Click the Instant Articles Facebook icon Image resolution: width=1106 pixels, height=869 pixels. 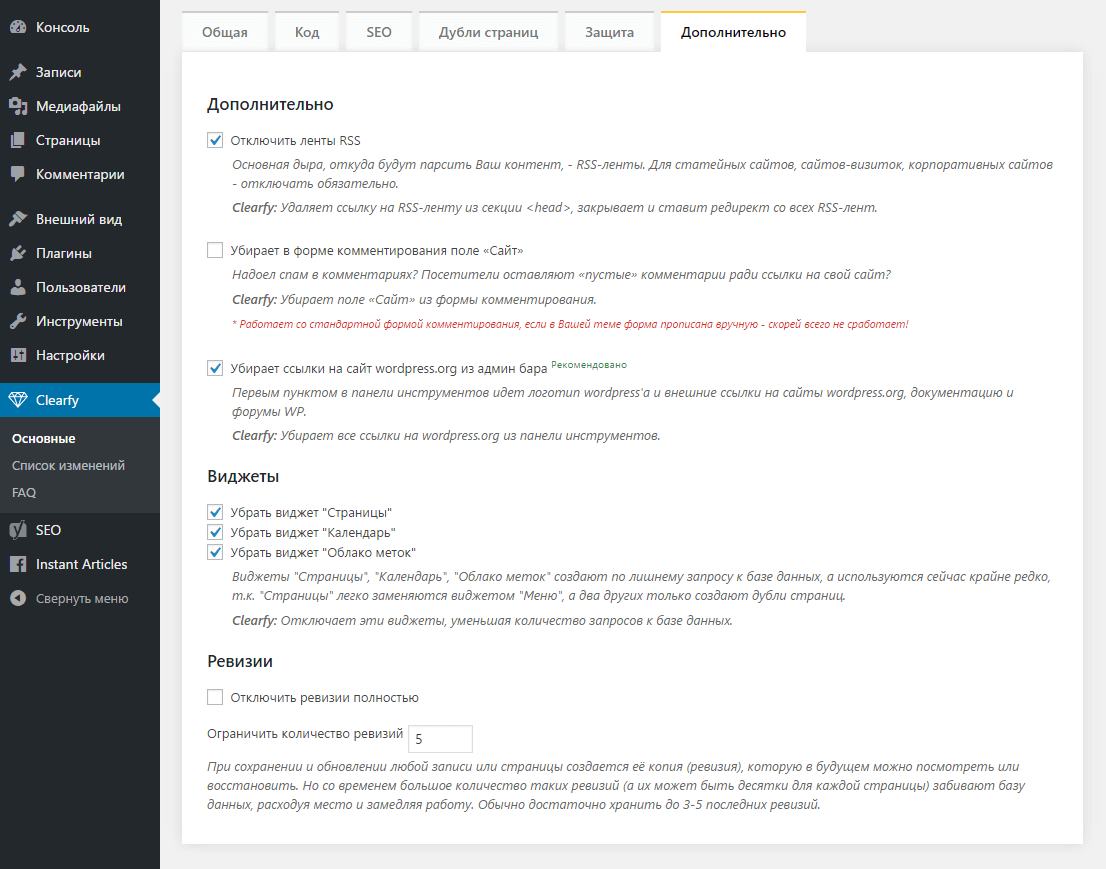[18, 564]
